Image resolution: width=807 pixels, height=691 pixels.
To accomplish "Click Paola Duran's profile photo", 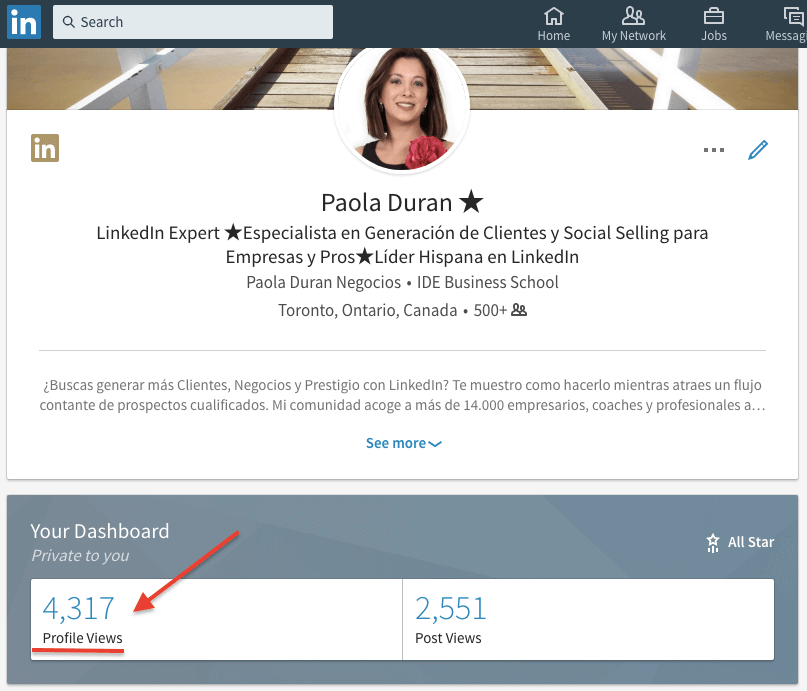I will (402, 108).
